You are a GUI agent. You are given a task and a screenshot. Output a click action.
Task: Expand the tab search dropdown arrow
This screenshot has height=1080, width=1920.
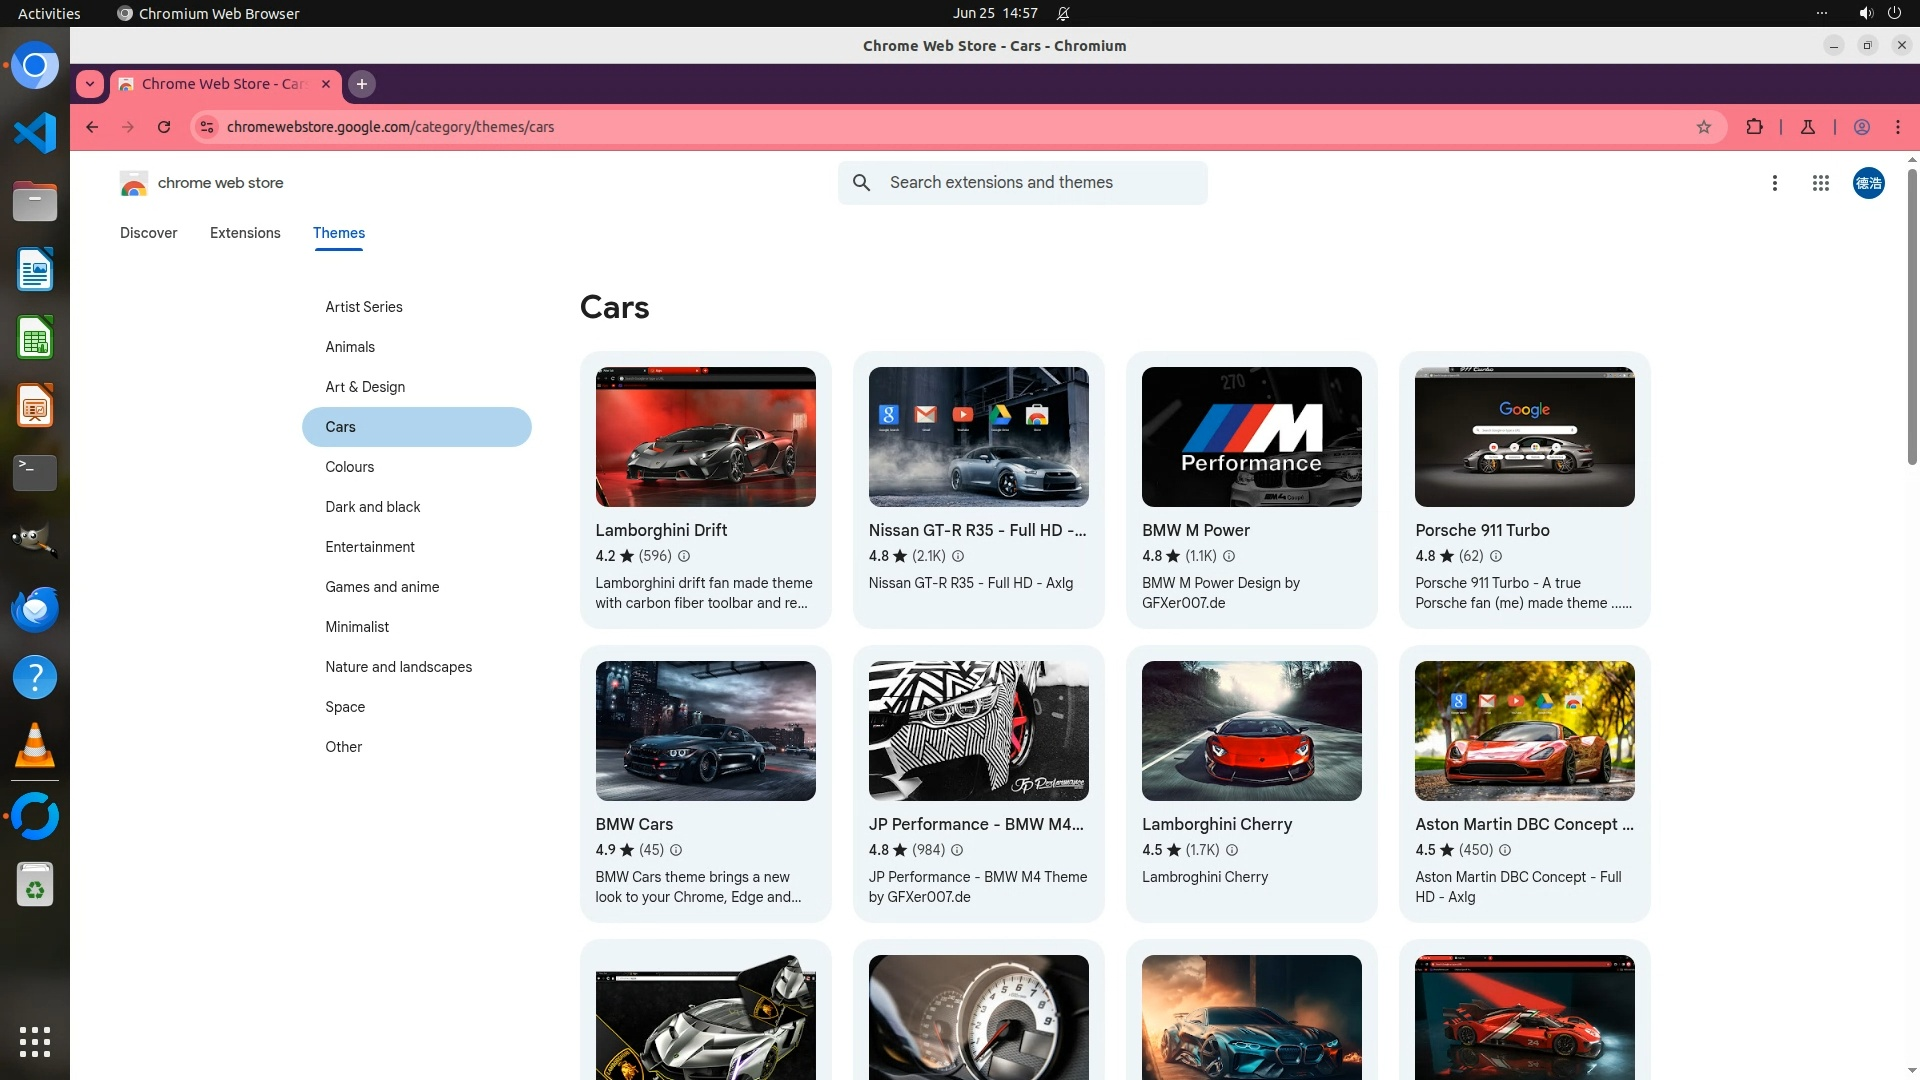[x=90, y=84]
